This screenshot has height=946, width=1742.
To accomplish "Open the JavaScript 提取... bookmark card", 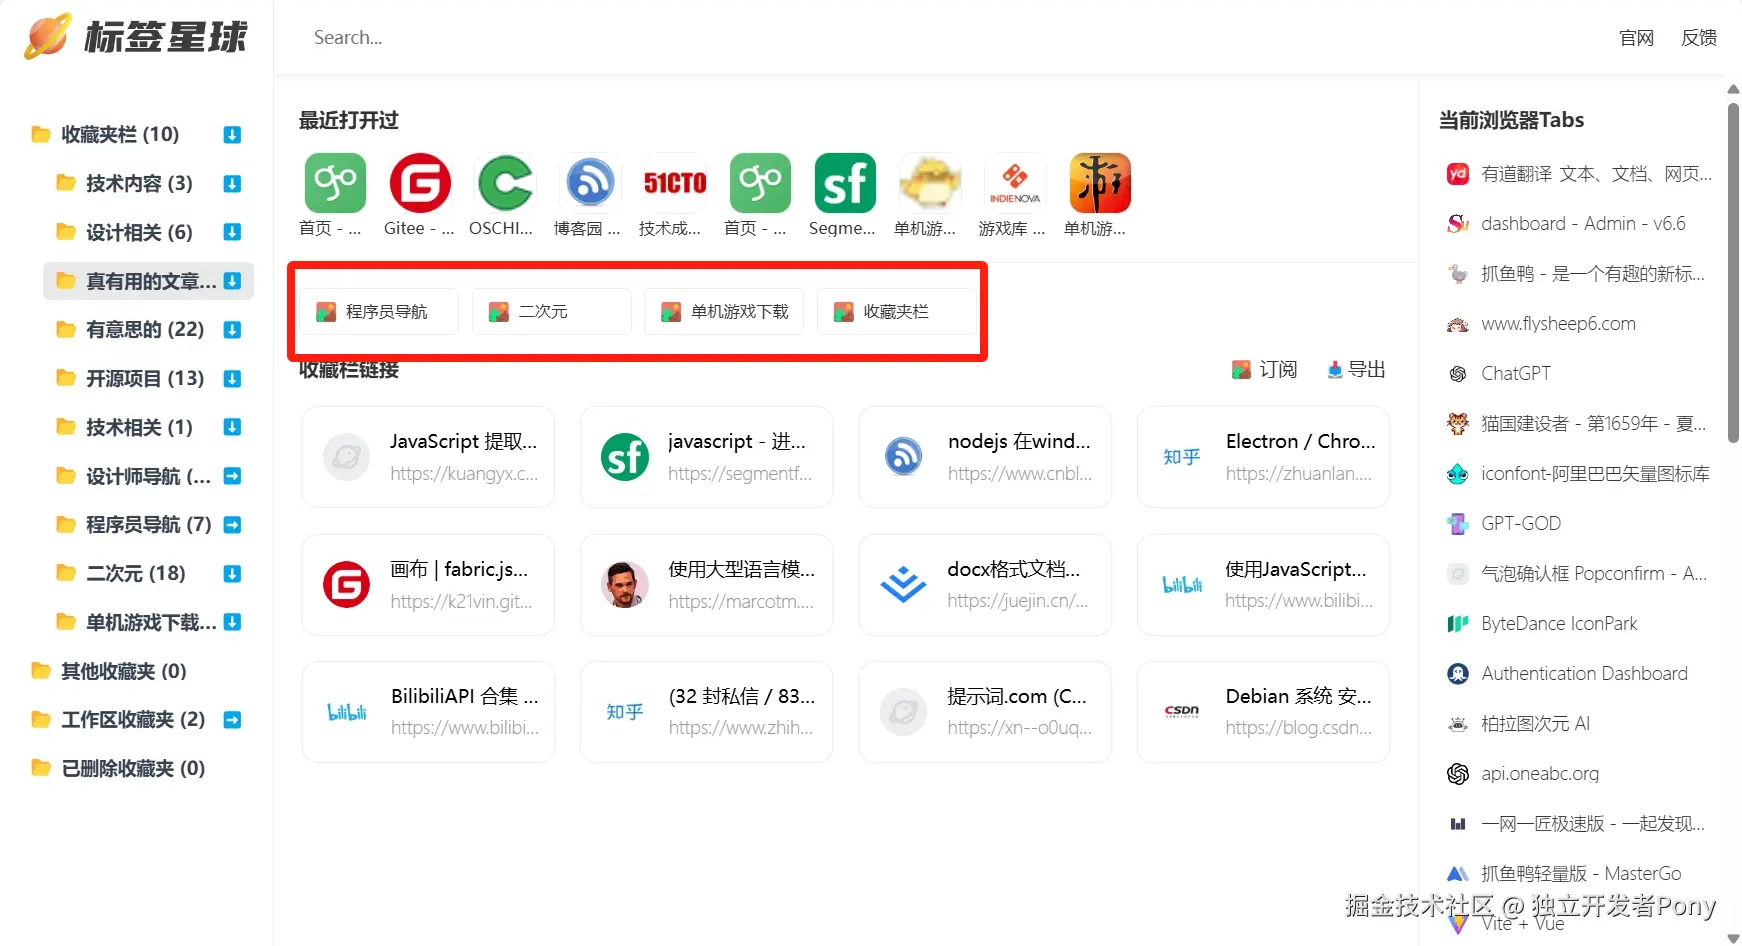I will pos(428,457).
